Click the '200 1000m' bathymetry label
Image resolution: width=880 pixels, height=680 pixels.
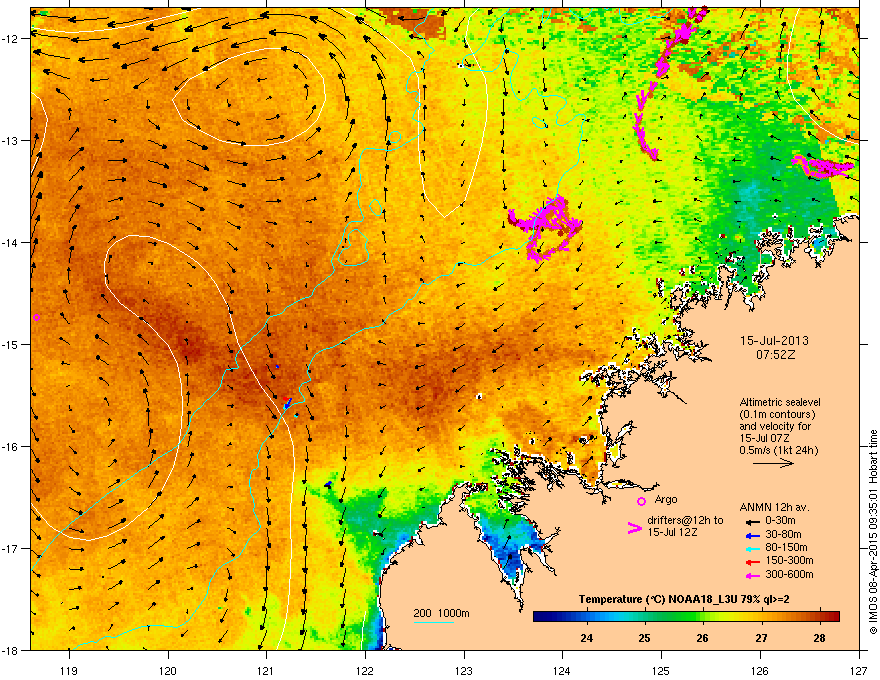pos(441,613)
